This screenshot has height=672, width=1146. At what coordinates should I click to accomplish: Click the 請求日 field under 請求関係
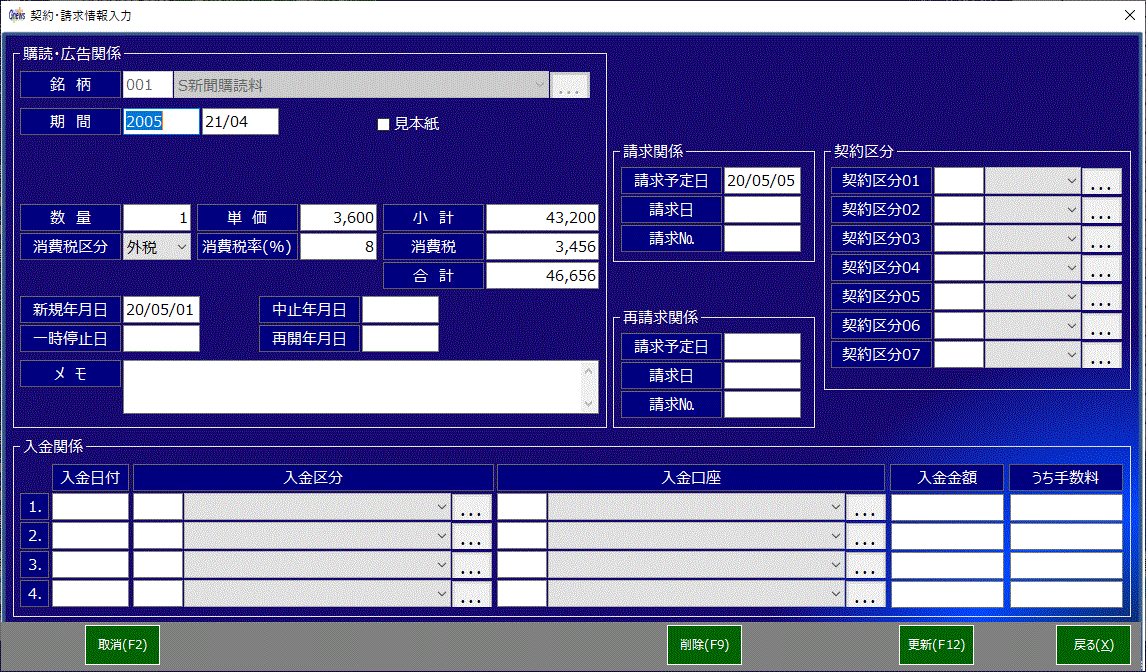762,210
